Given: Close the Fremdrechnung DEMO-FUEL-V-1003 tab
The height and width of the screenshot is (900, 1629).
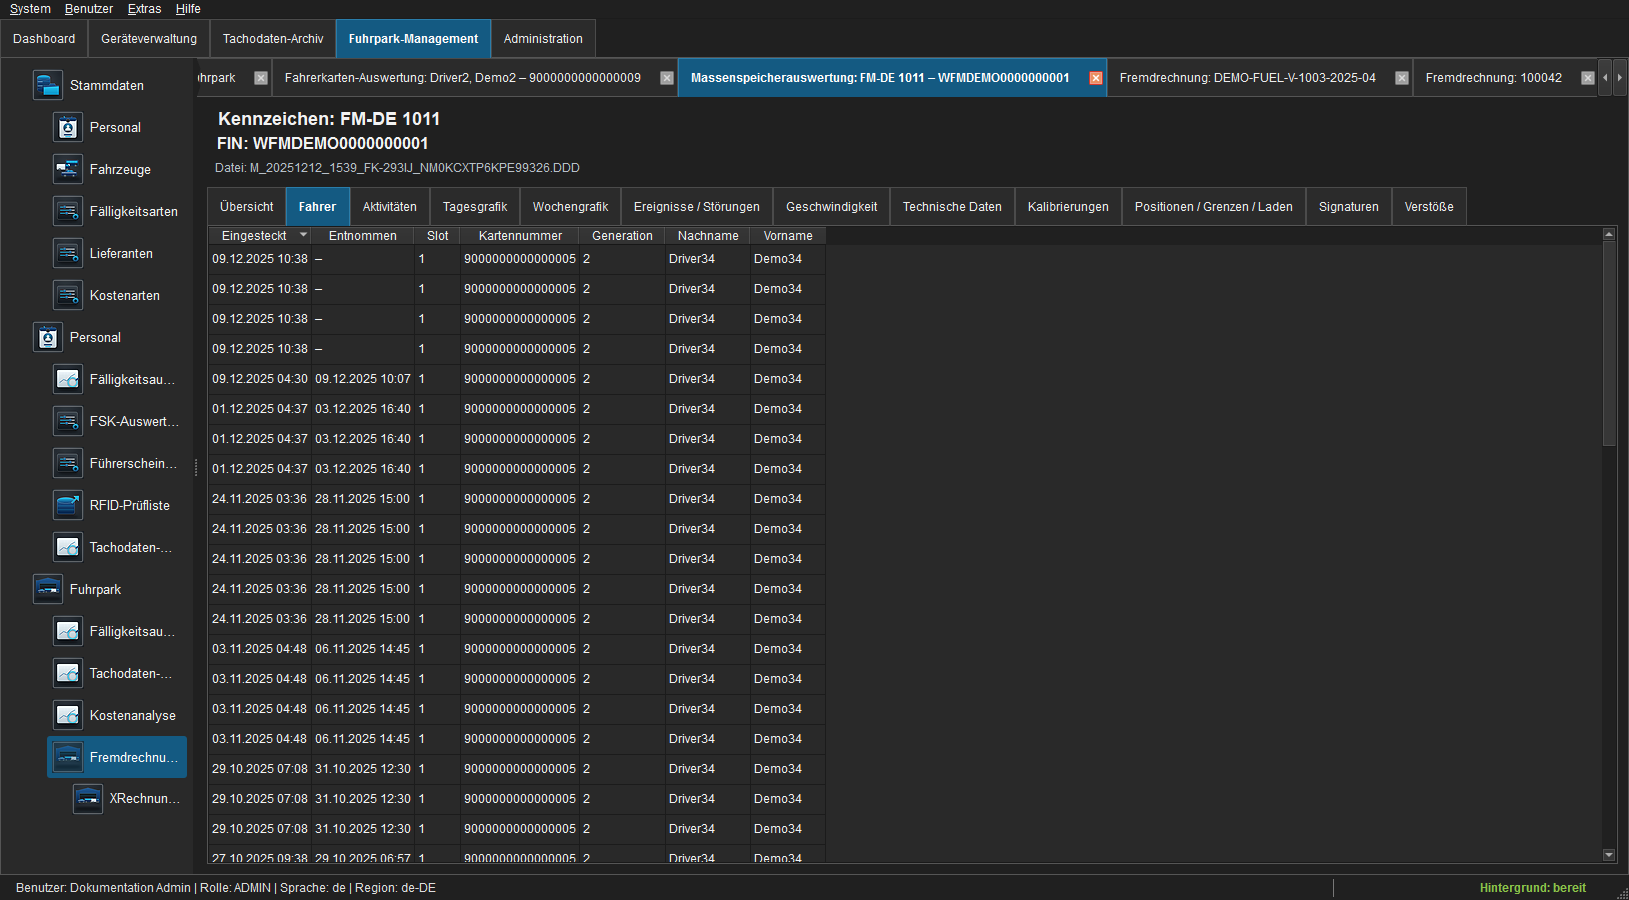Looking at the screenshot, I should click(x=1402, y=78).
